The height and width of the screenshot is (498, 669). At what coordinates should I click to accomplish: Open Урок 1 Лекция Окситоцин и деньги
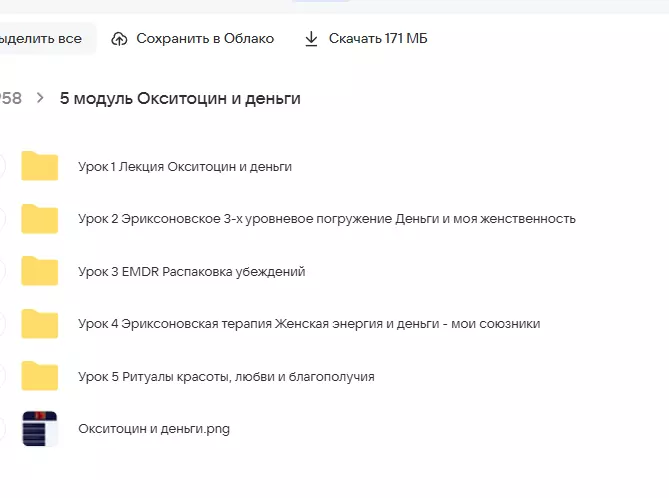tap(185, 166)
